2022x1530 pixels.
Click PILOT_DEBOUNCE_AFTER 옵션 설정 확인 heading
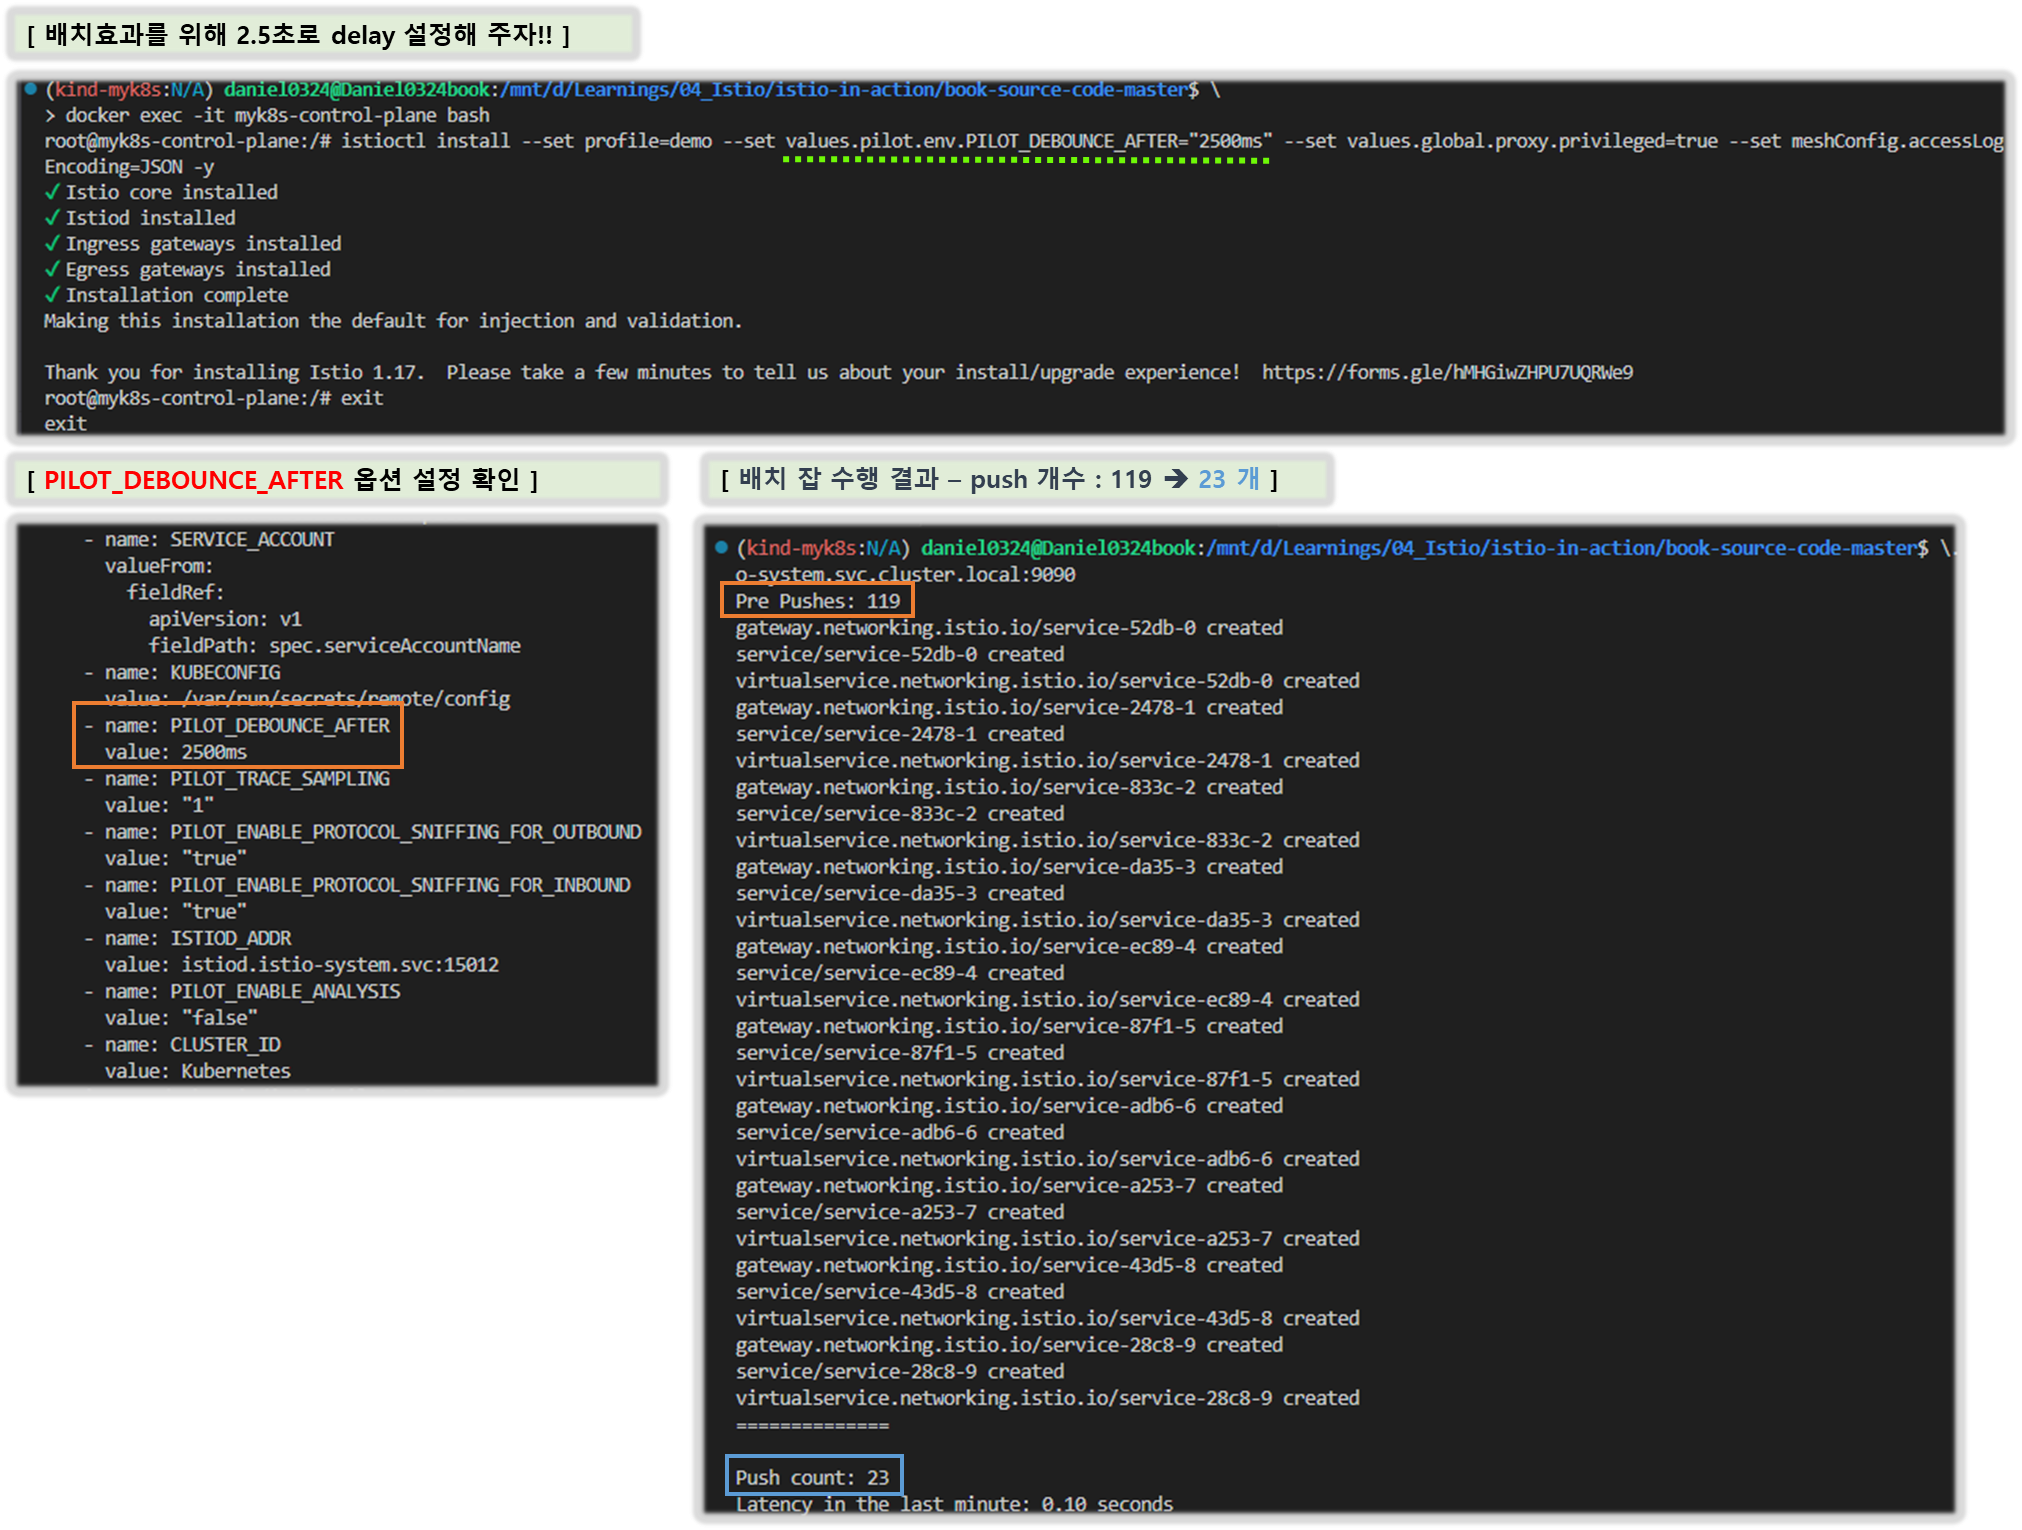click(x=283, y=480)
